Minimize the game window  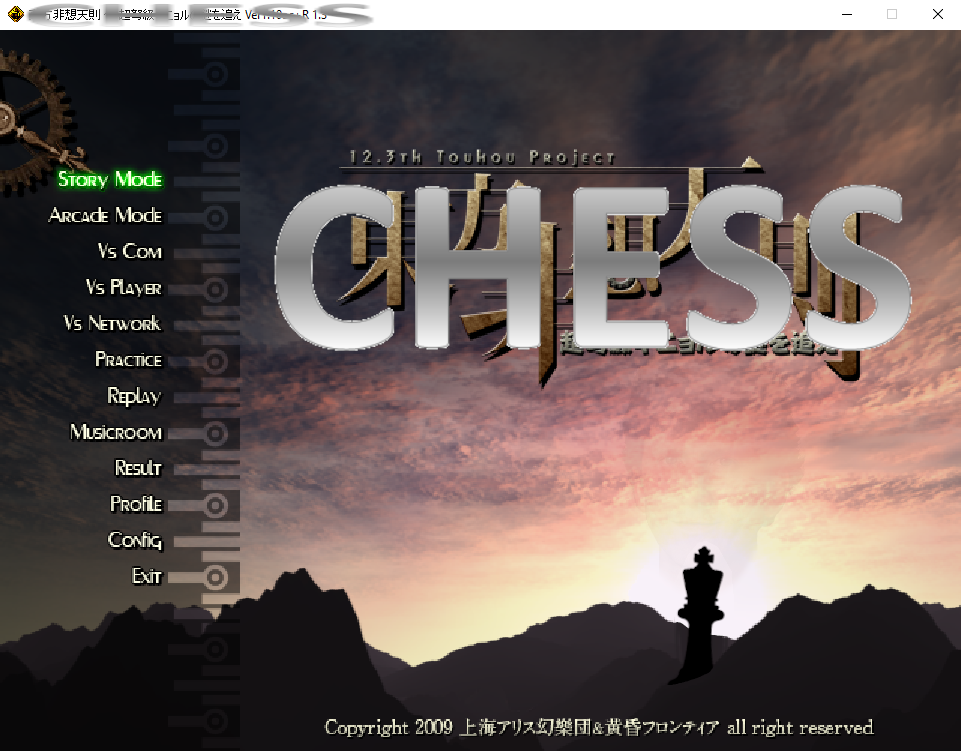[x=847, y=14]
